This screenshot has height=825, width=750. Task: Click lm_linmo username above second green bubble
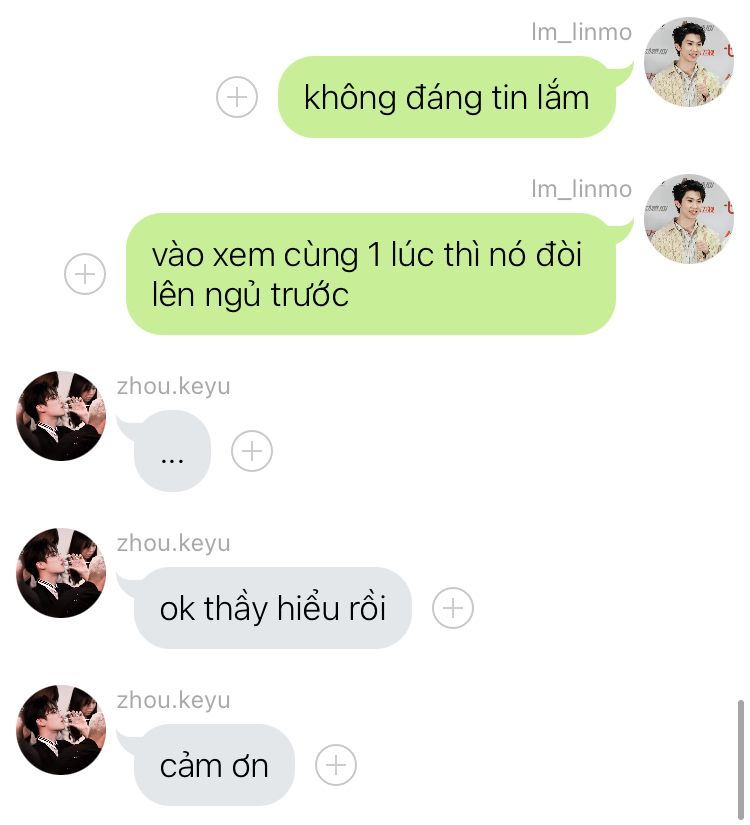point(582,189)
